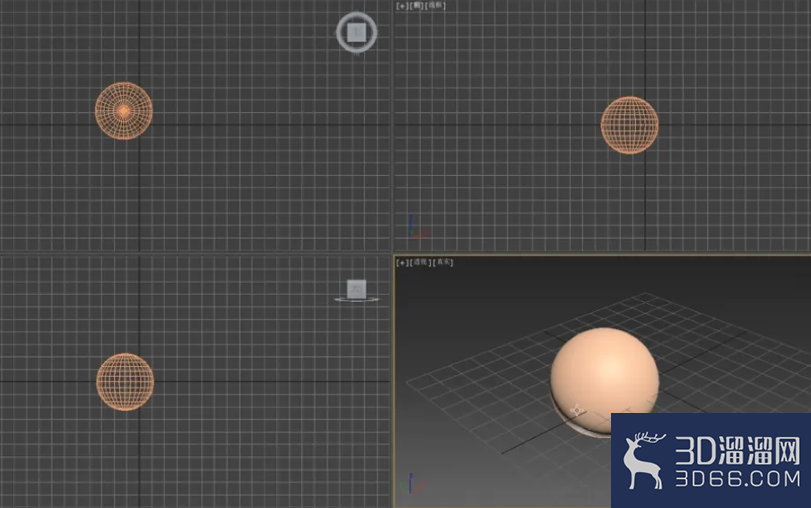Click the ViewCube face inside the compass ring

(356, 32)
